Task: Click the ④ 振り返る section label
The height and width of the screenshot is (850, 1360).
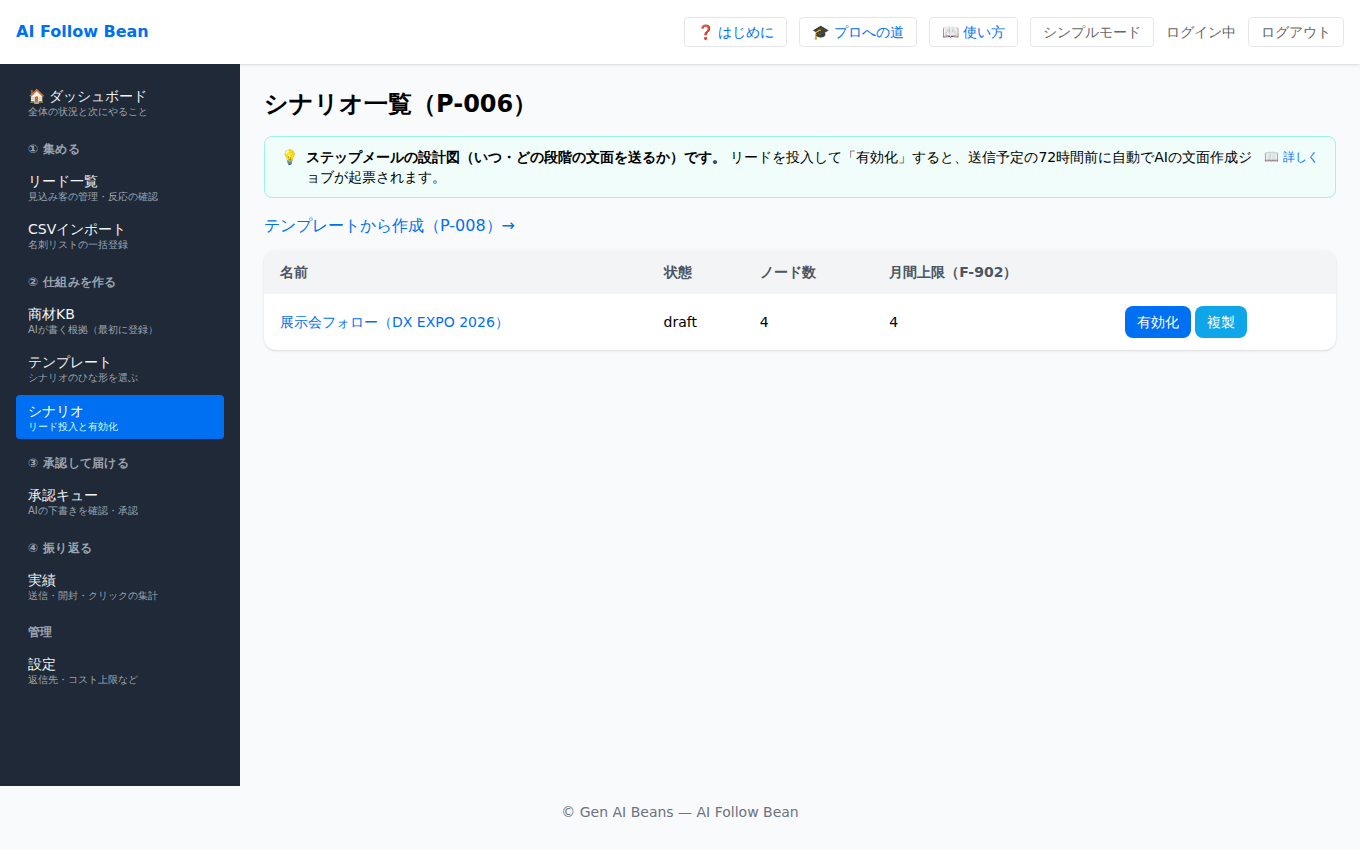Action: coord(60,548)
